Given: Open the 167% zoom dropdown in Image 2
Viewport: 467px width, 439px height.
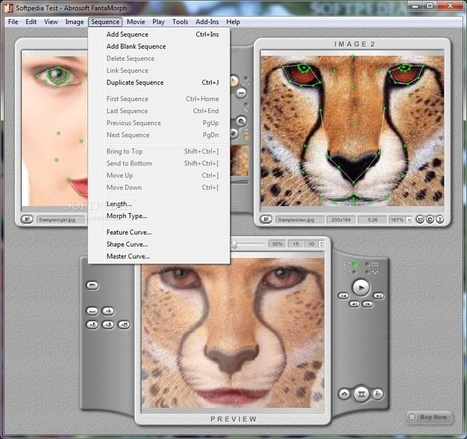Looking at the screenshot, I should pos(409,220).
